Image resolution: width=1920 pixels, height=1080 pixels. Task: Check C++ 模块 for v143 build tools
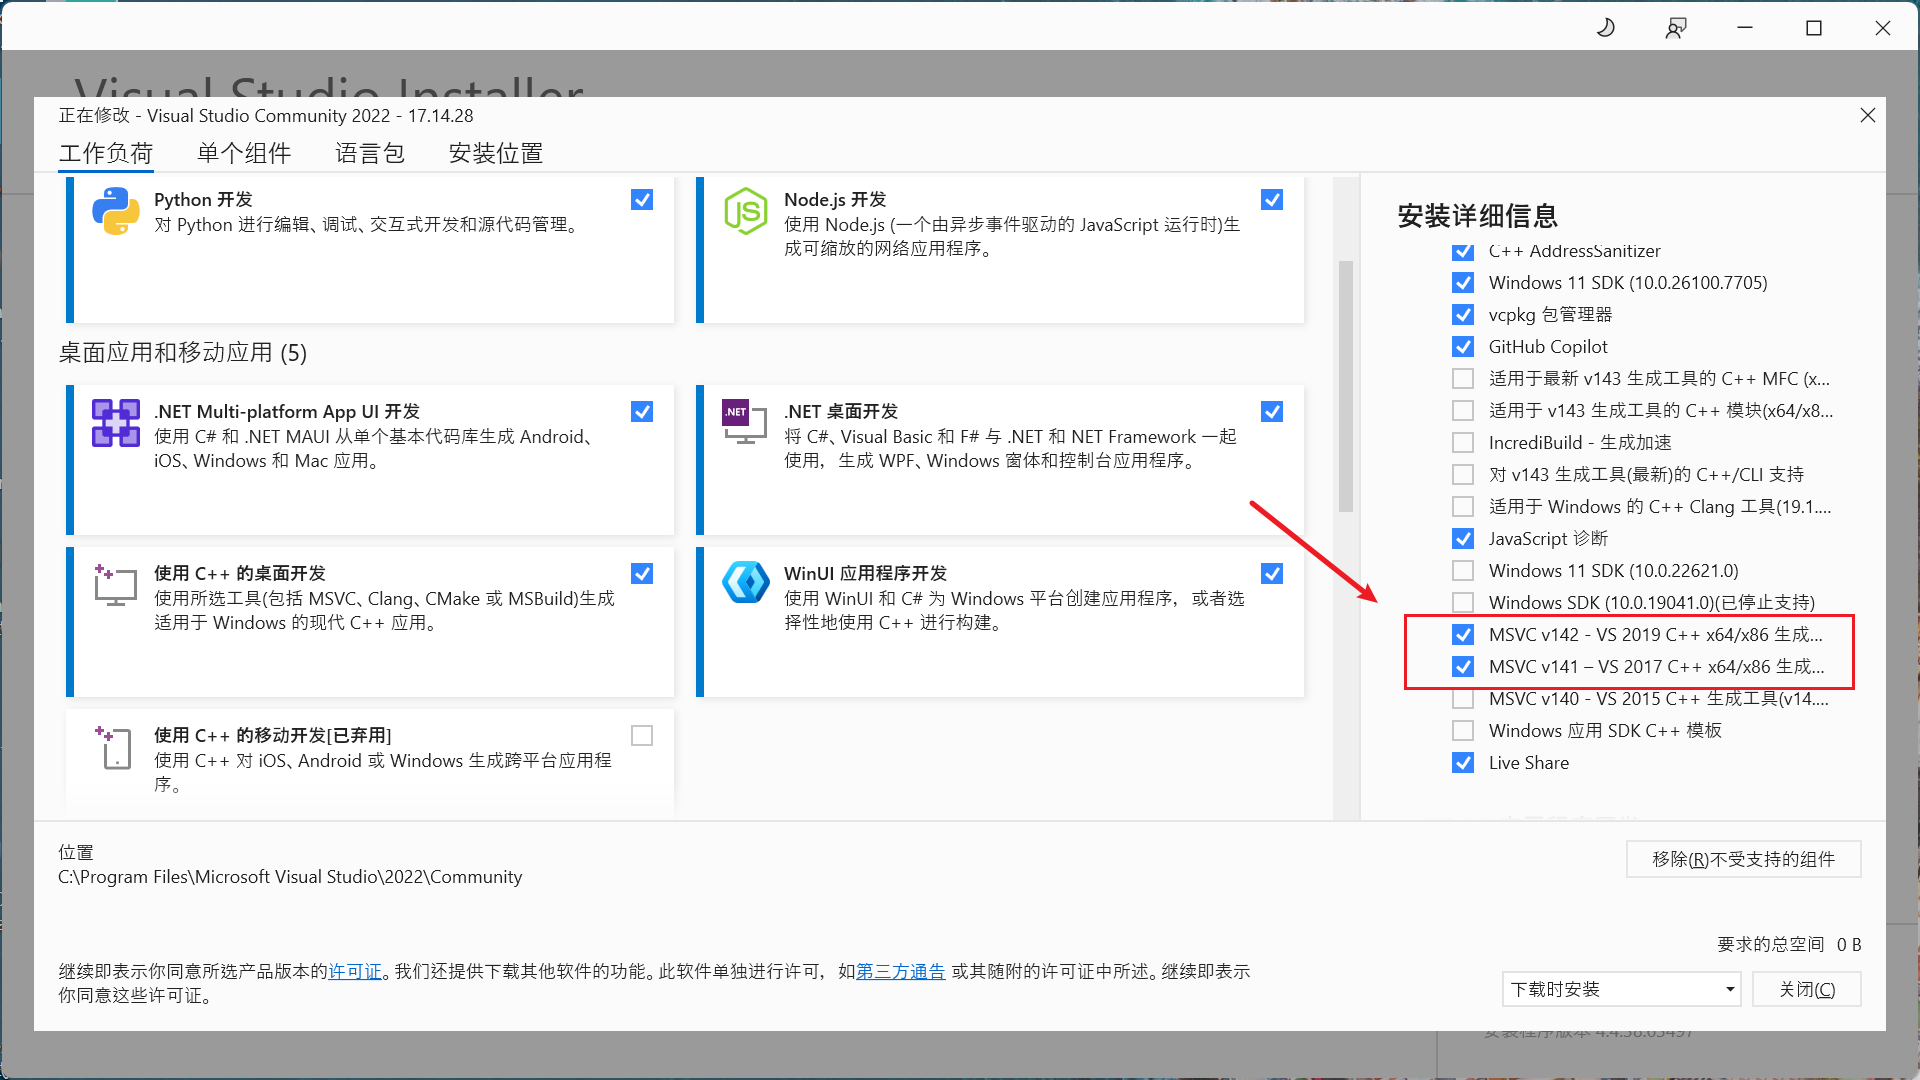click(1463, 411)
